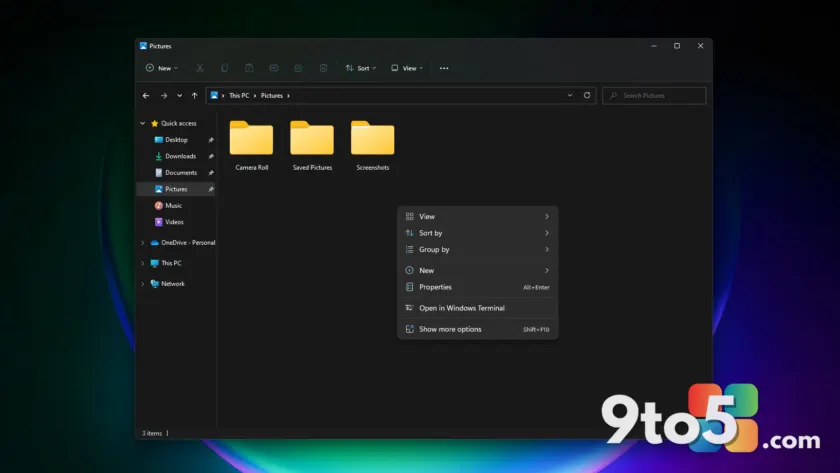840x473 pixels.
Task: Expand the Network tree node
Action: (142, 284)
